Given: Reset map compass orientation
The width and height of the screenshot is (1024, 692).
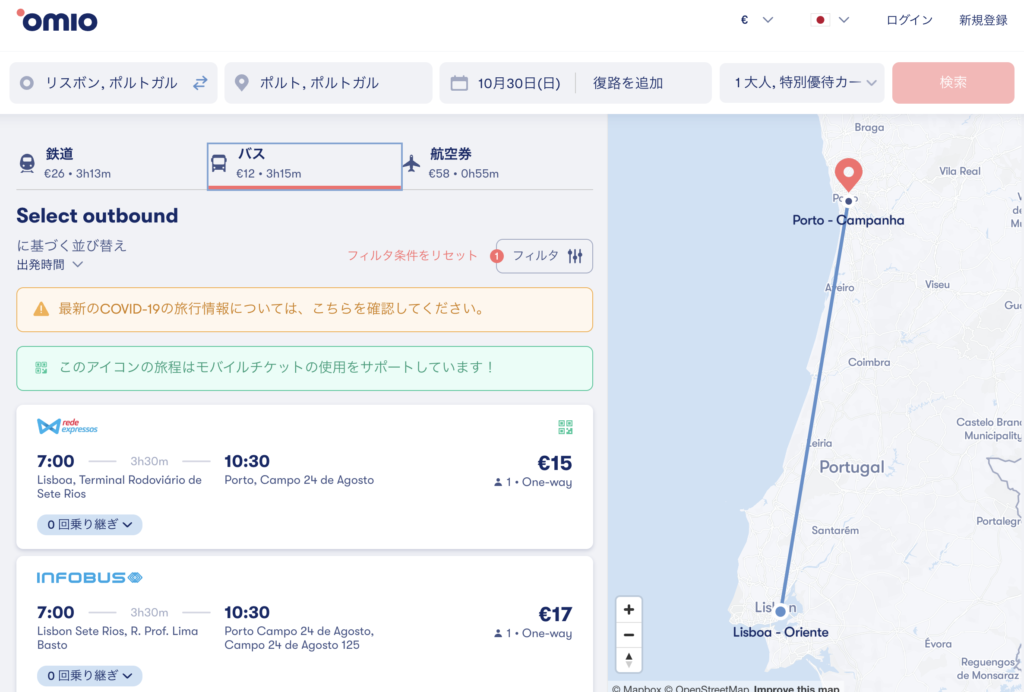Looking at the screenshot, I should coord(628,659).
